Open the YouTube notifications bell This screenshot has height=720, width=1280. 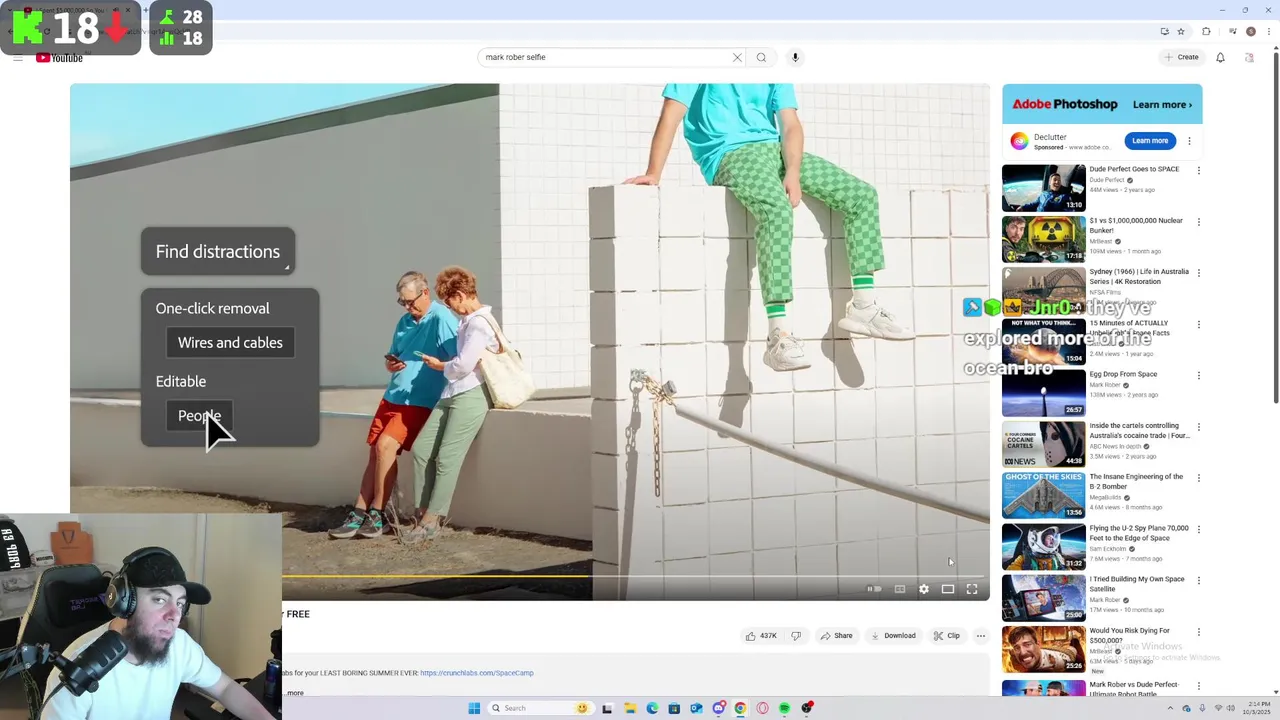(1220, 57)
